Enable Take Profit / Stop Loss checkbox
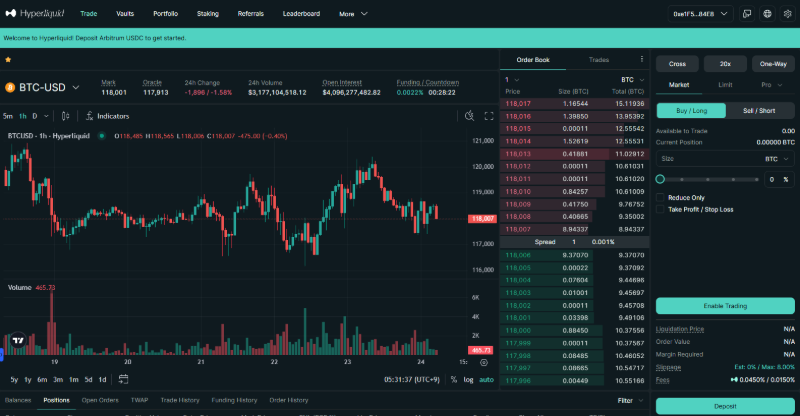 [660, 209]
